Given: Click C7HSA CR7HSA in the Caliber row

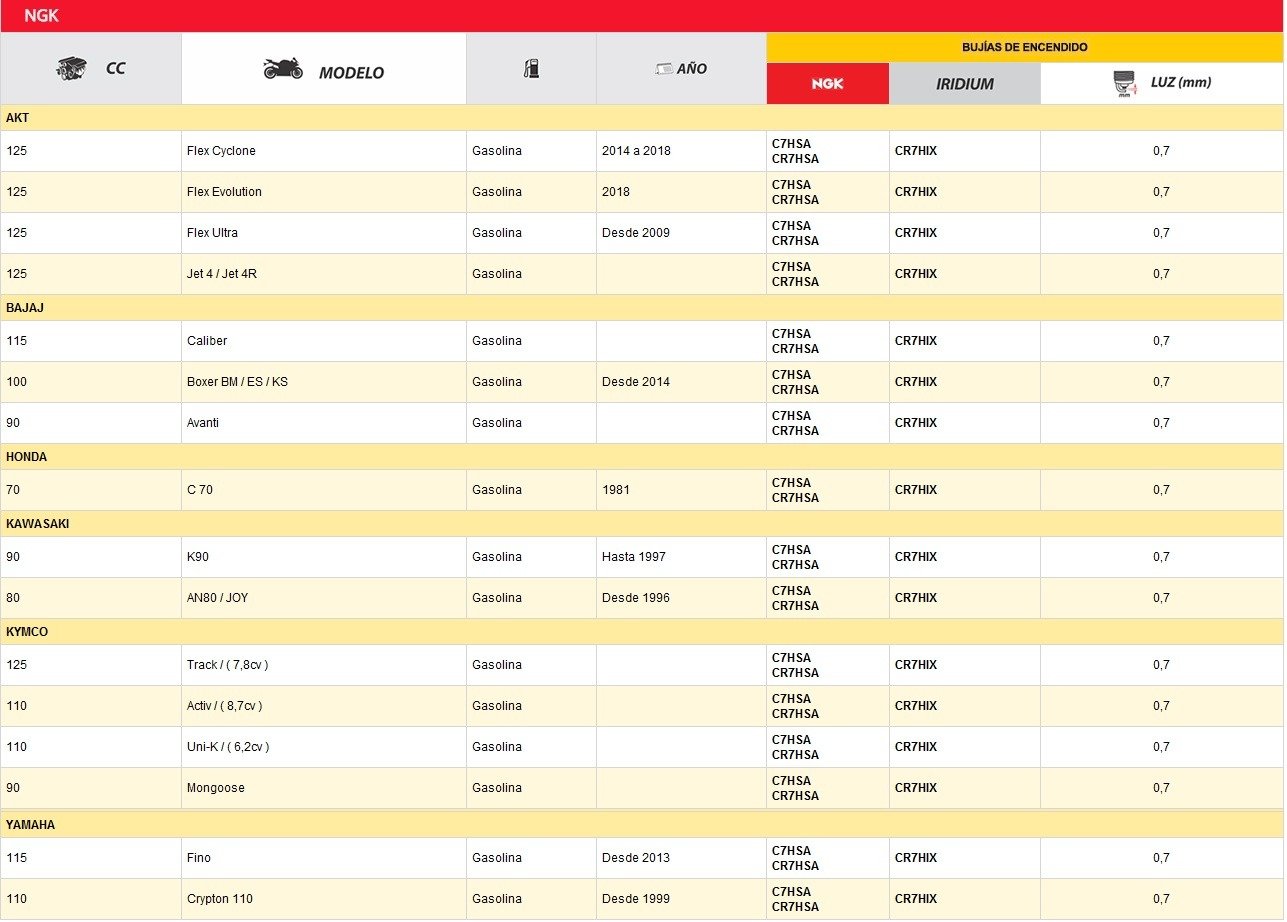Looking at the screenshot, I should click(795, 341).
